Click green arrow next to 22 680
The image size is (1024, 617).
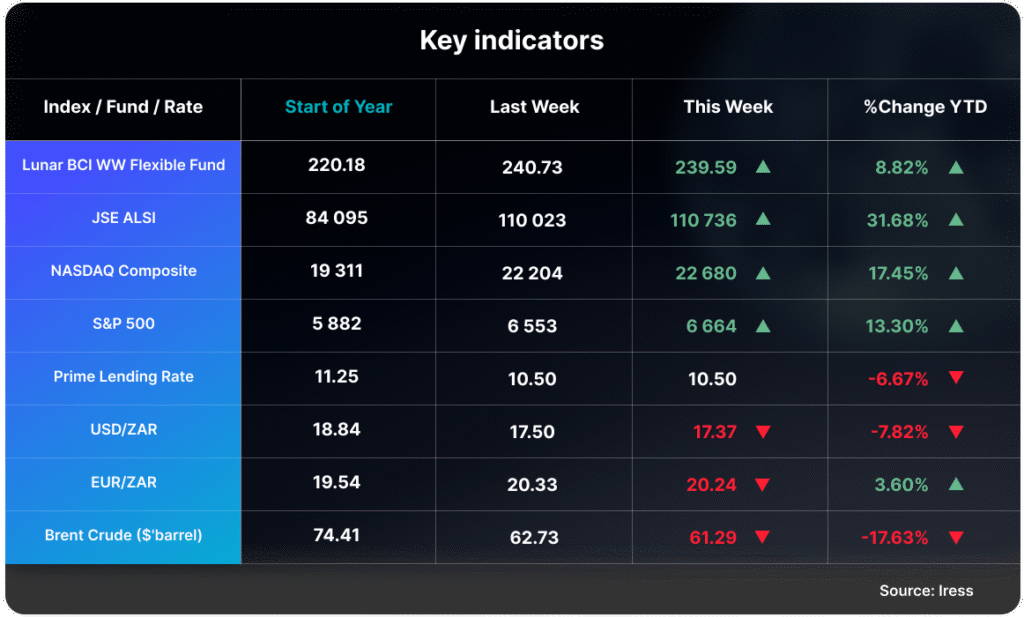763,273
